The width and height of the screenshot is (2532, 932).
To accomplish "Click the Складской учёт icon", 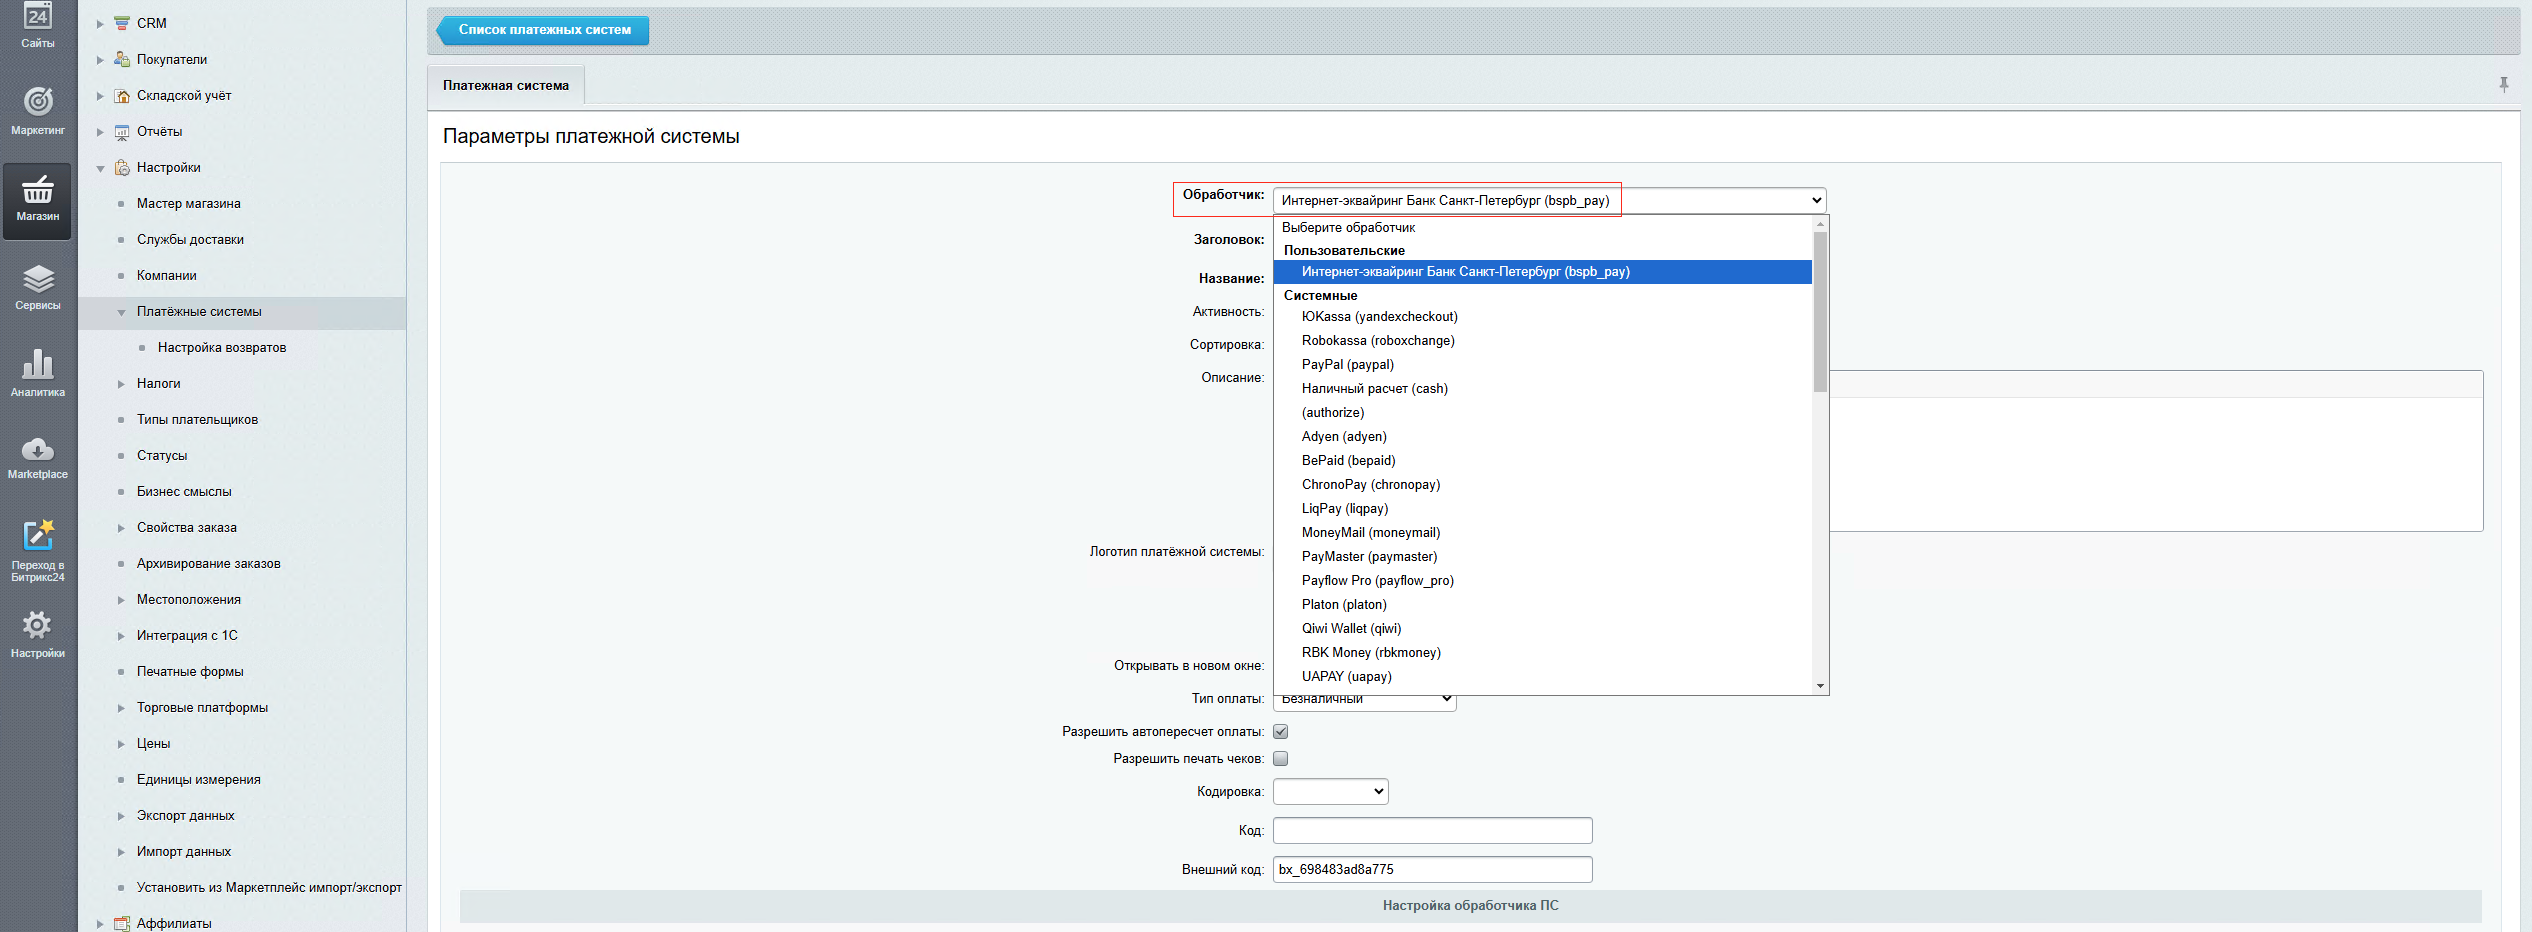I will point(122,95).
